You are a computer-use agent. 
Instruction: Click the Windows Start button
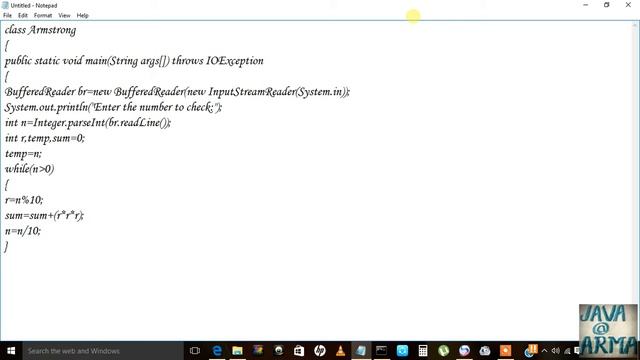[x=11, y=351]
